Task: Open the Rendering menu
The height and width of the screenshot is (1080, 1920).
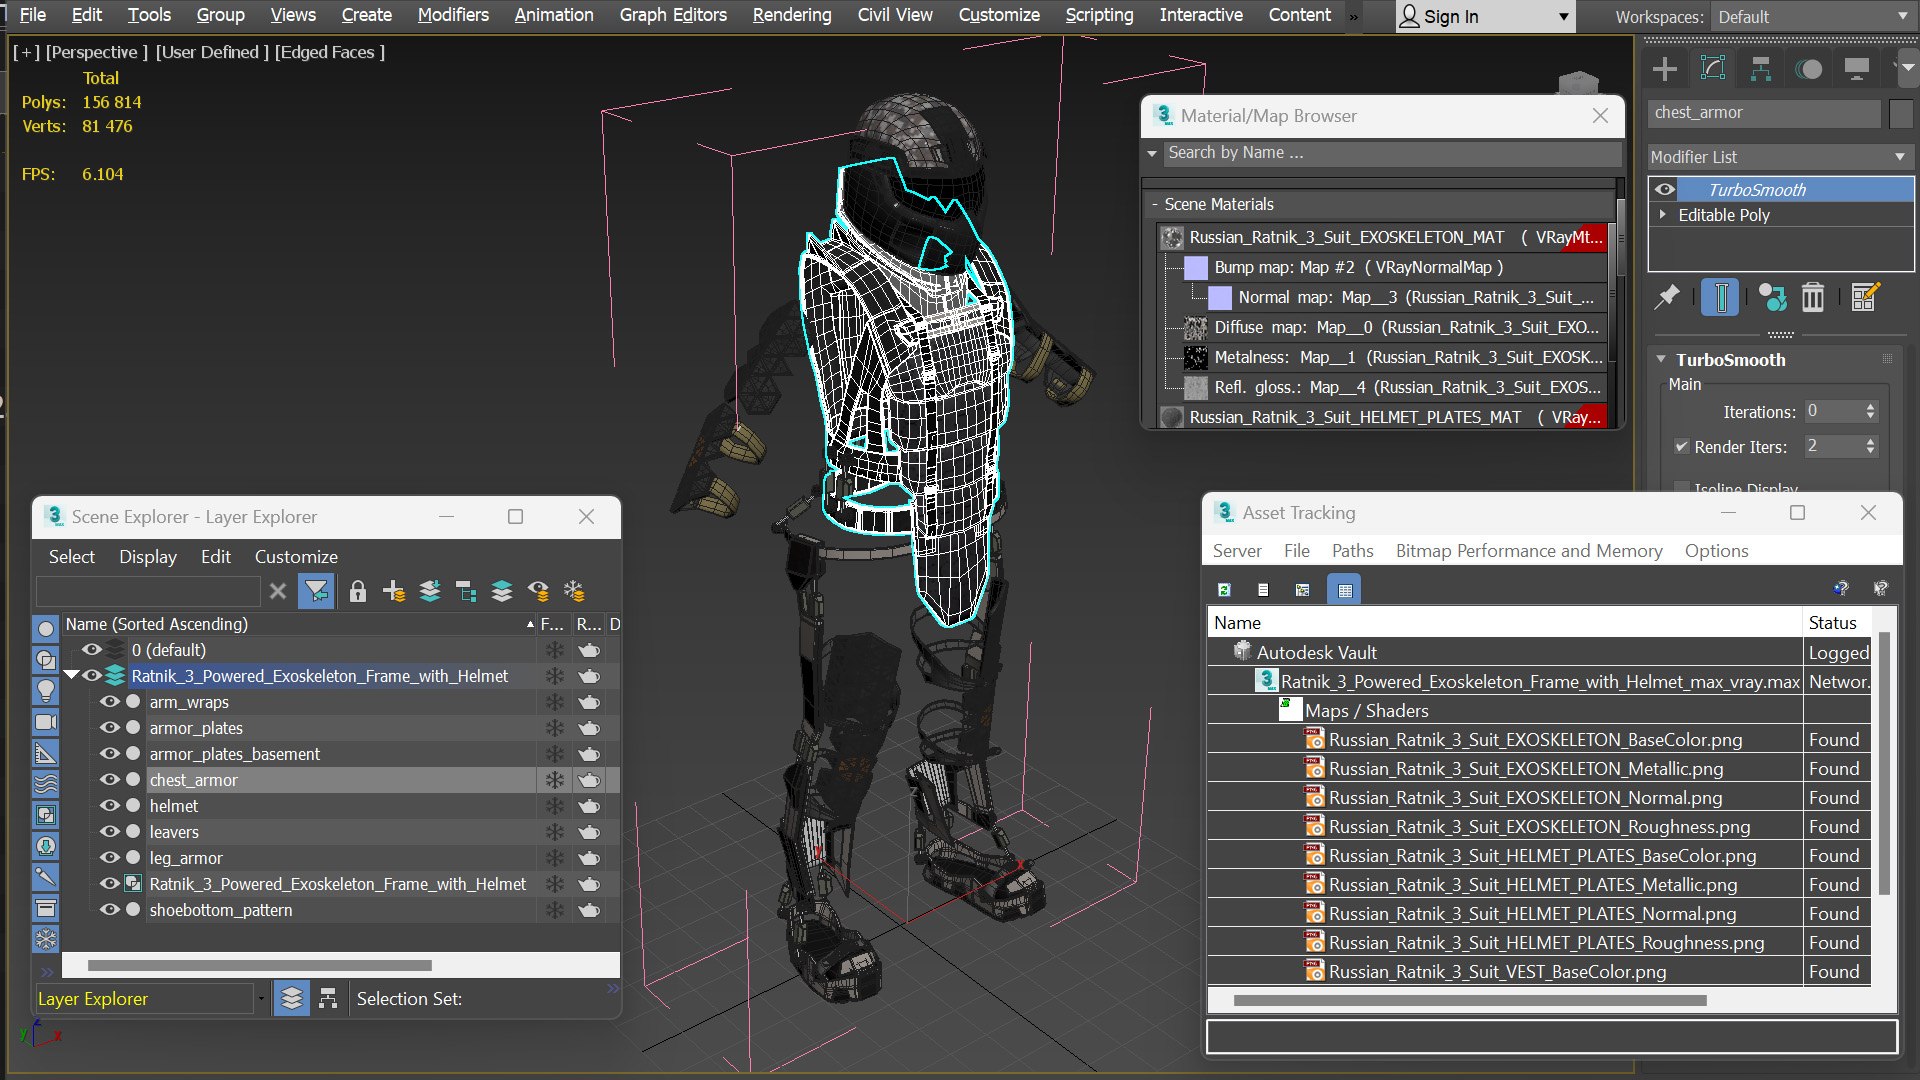Action: (x=792, y=15)
